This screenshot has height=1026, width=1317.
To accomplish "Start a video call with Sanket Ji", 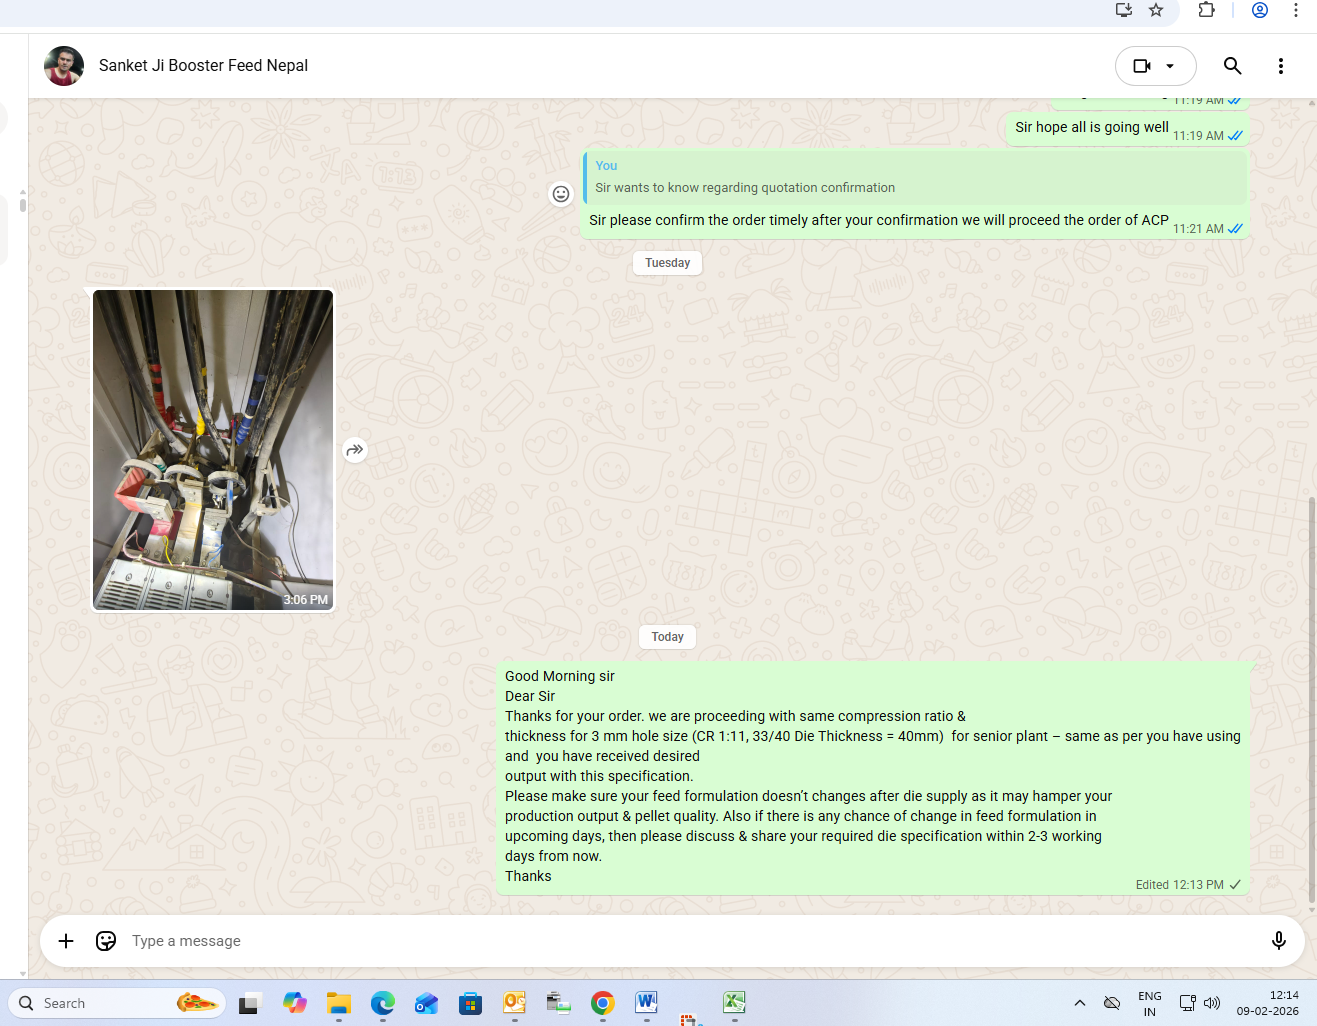I will tap(1142, 66).
